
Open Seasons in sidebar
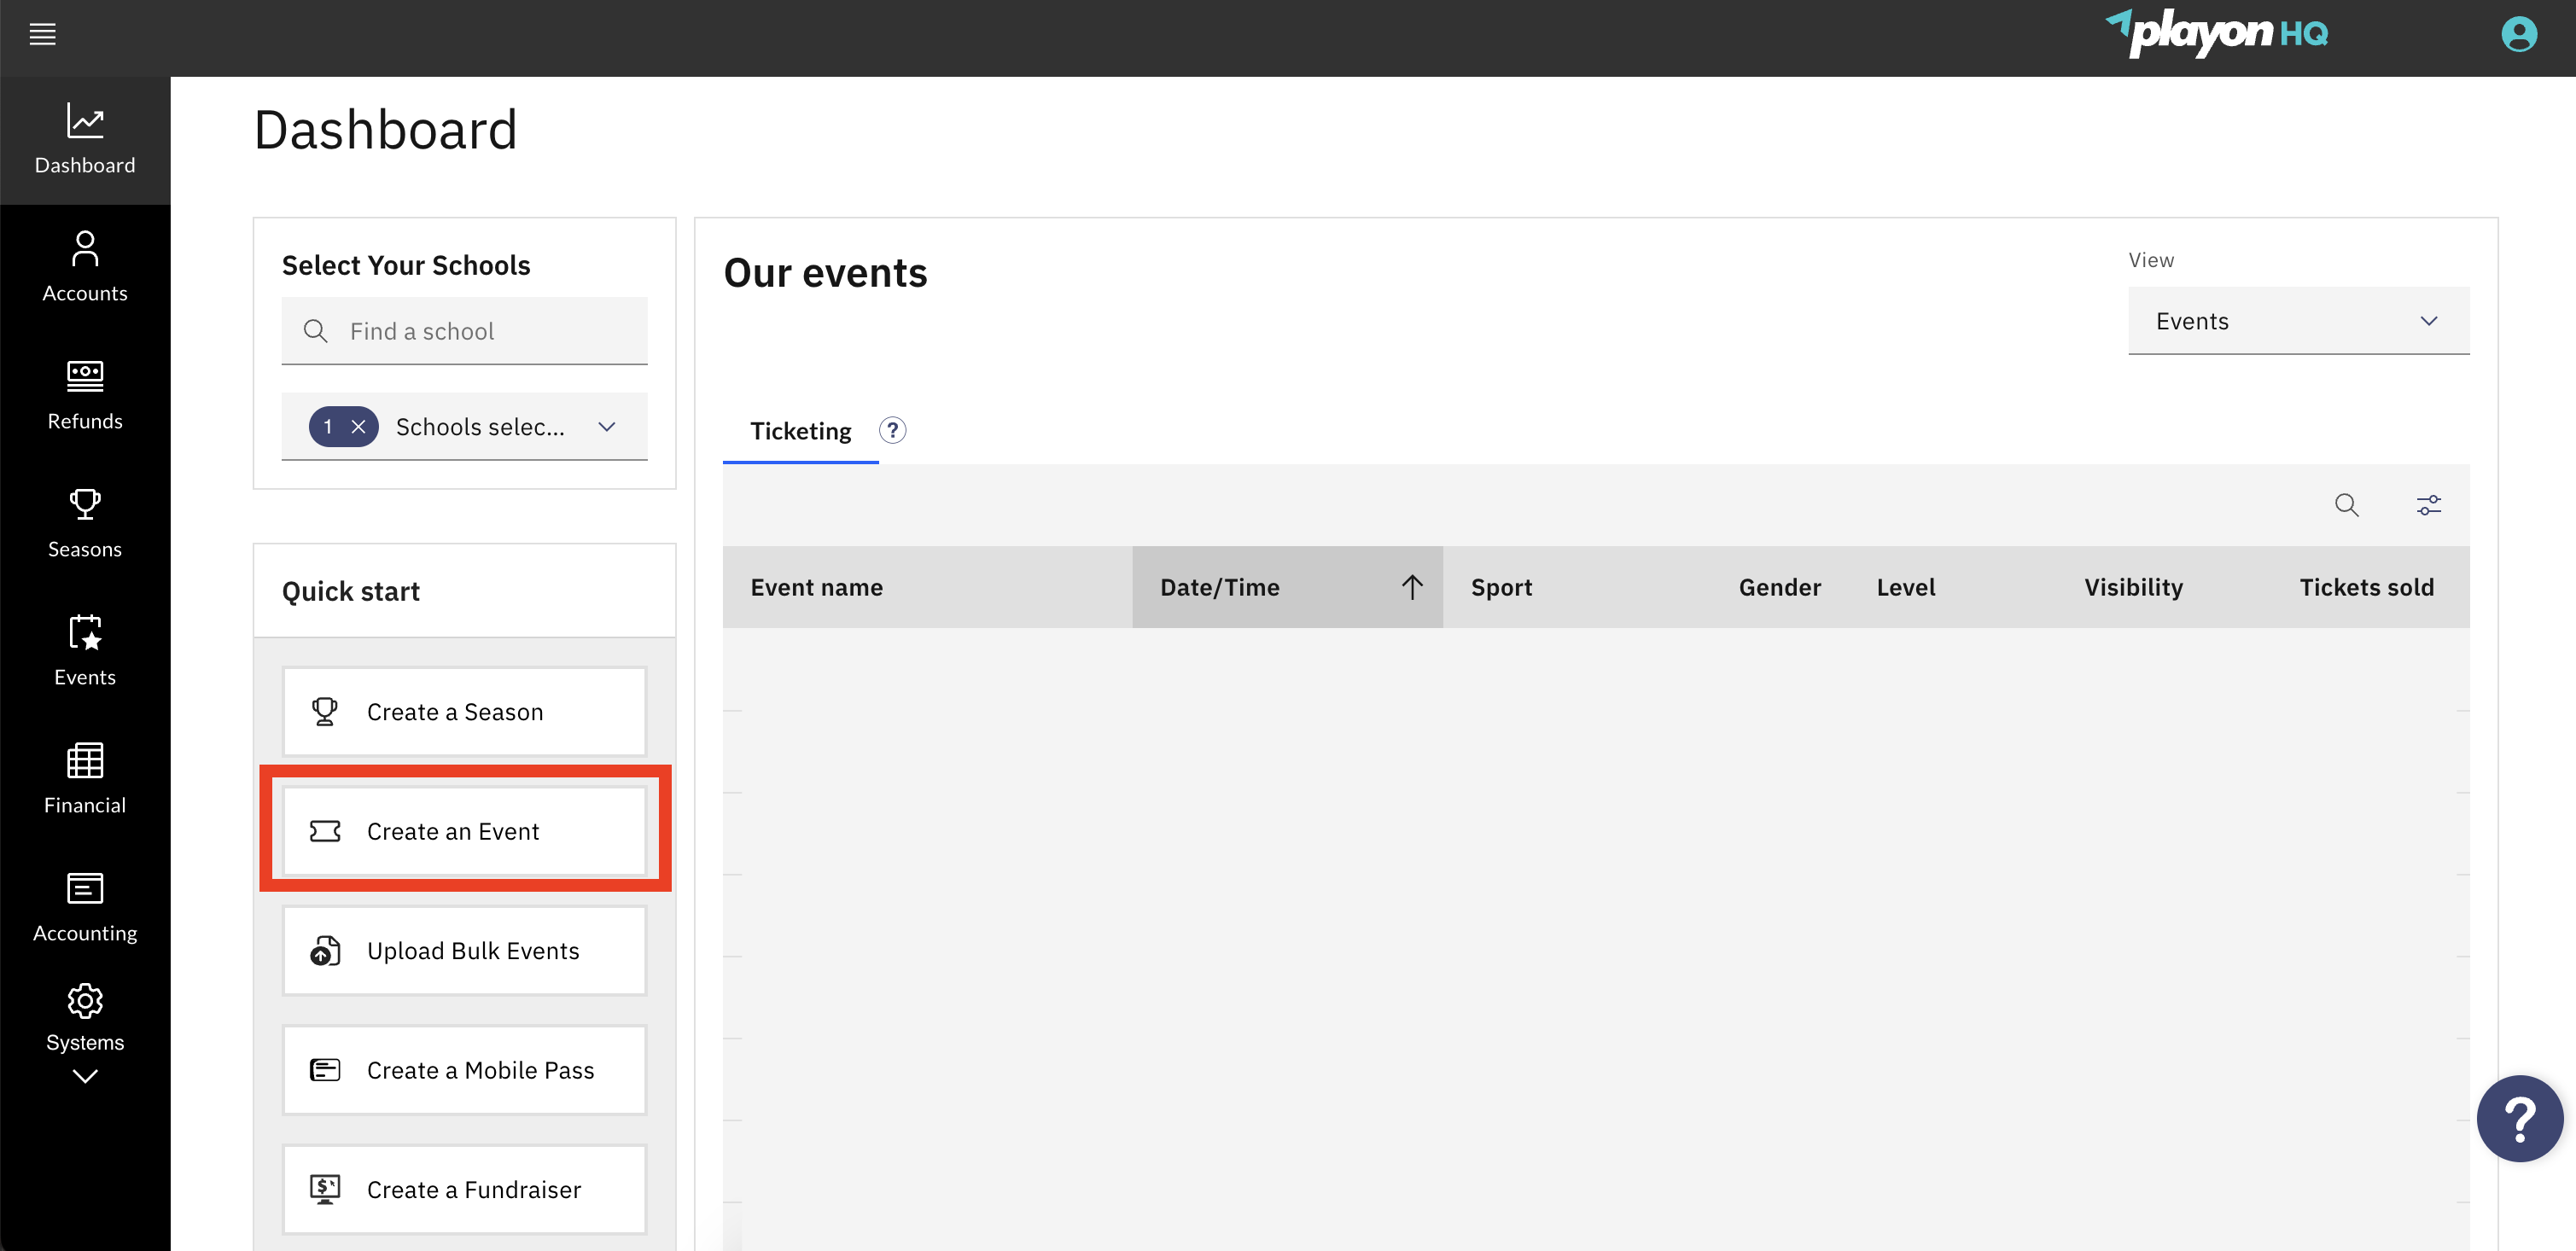point(85,524)
